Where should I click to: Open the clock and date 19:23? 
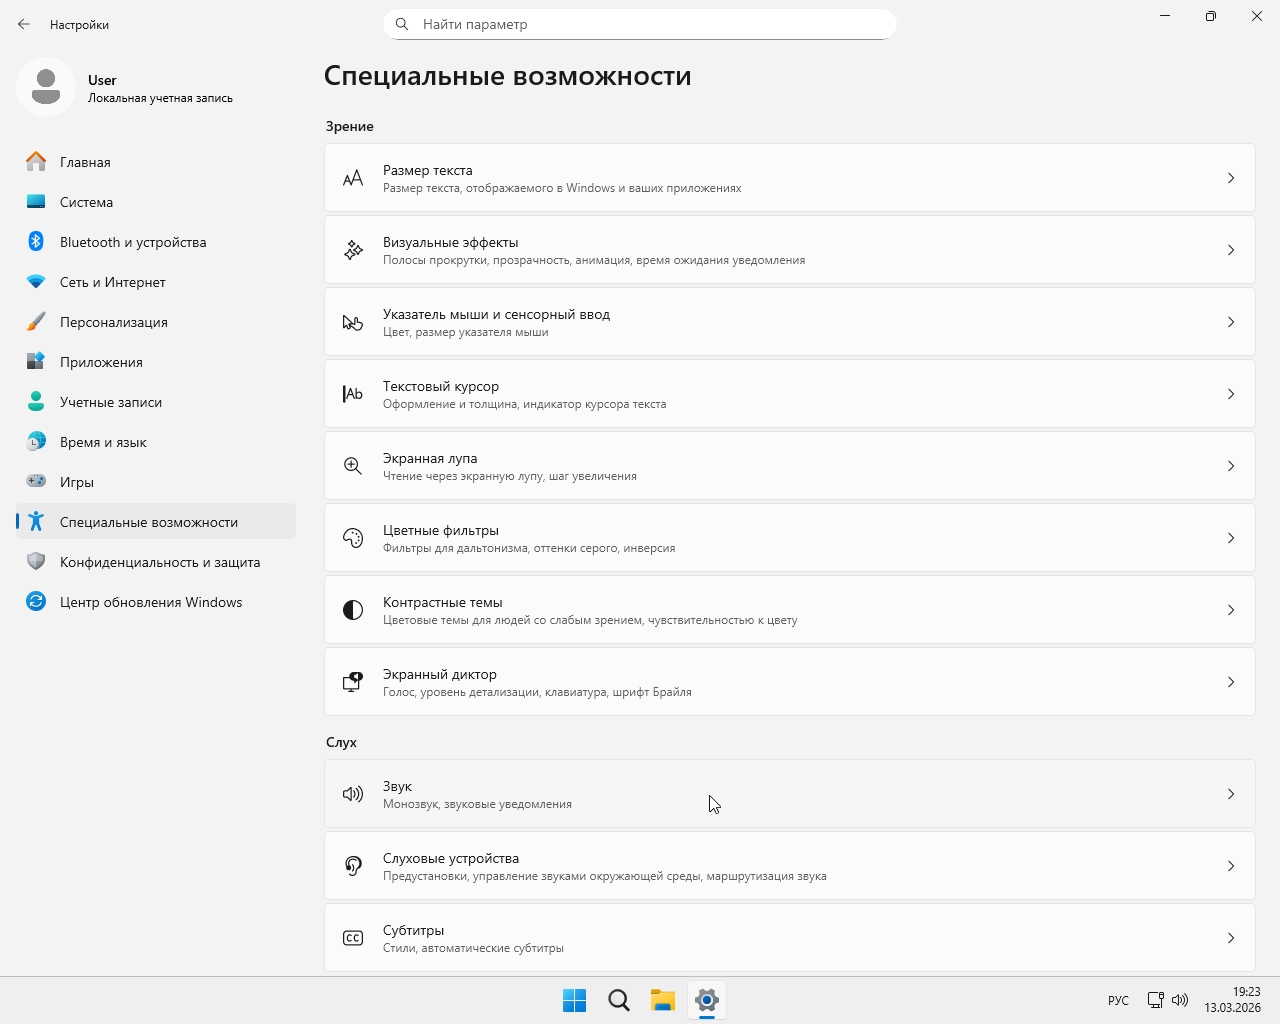[x=1233, y=1000]
